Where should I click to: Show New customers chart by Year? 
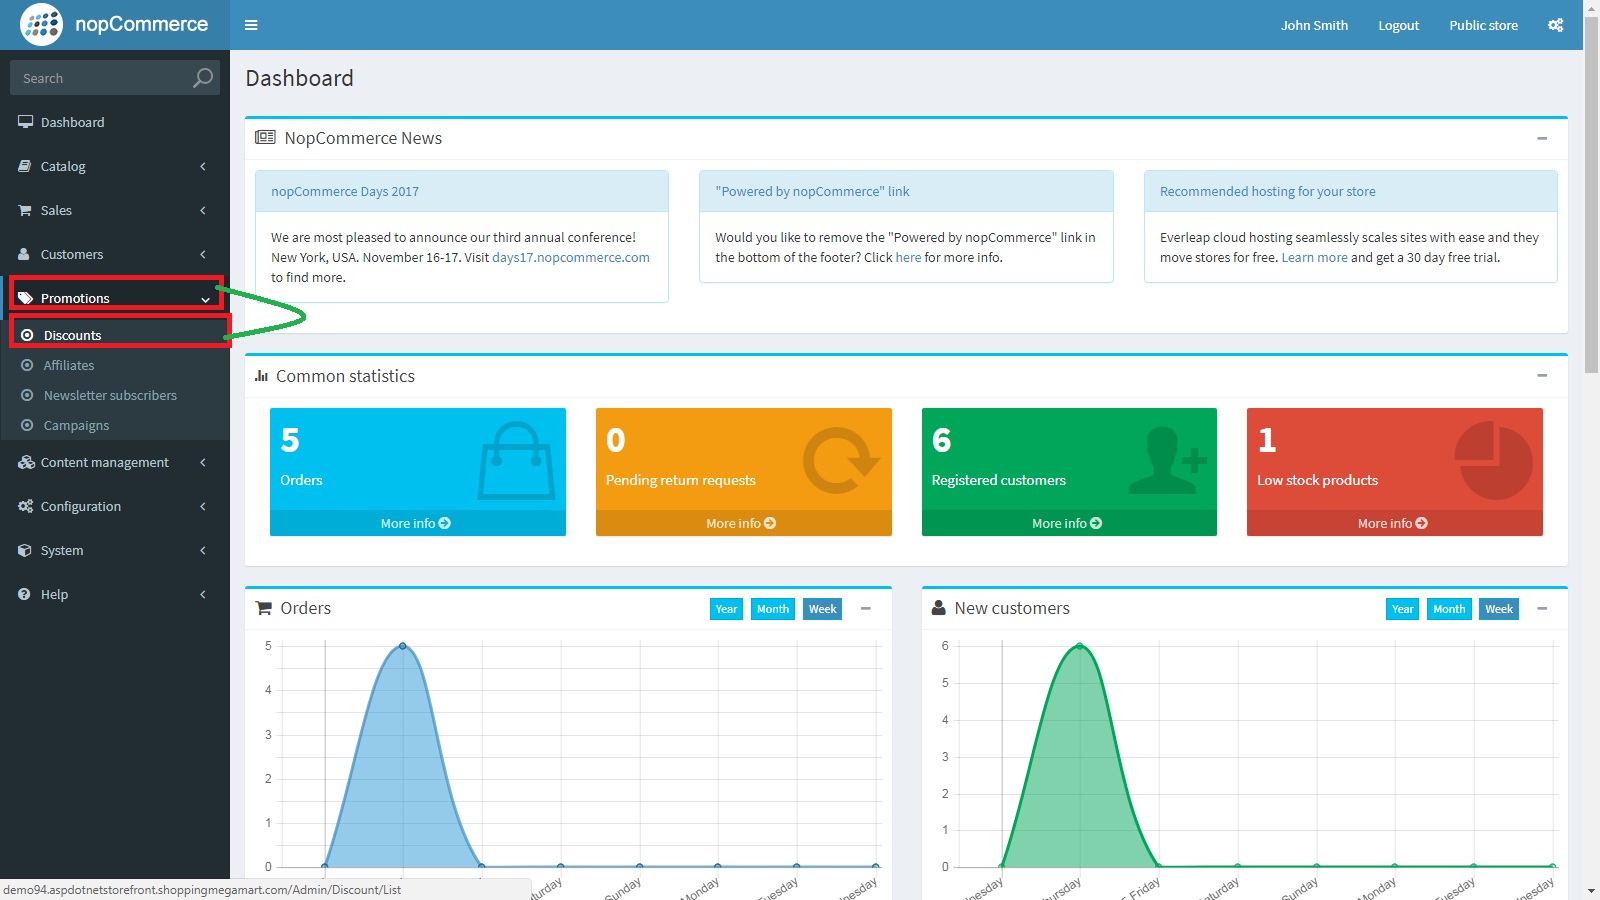[1402, 609]
